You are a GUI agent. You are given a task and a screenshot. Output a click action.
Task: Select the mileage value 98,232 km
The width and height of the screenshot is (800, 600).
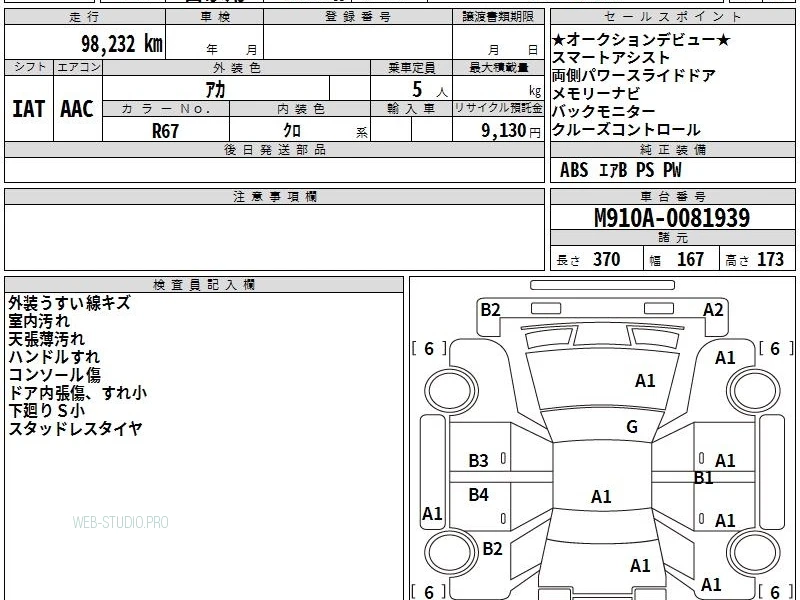(x=122, y=44)
